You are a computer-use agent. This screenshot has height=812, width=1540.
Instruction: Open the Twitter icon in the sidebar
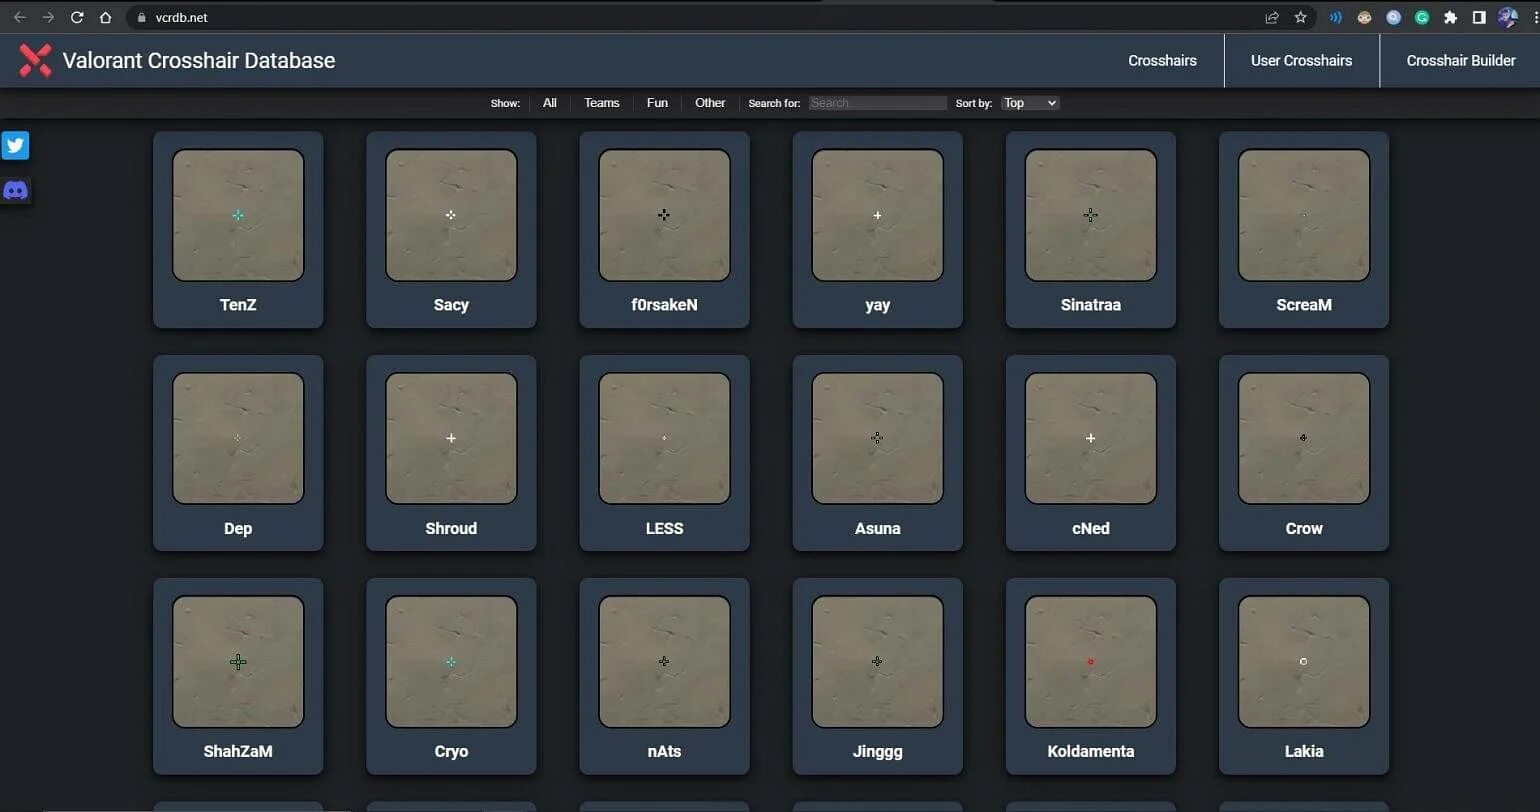[x=15, y=145]
